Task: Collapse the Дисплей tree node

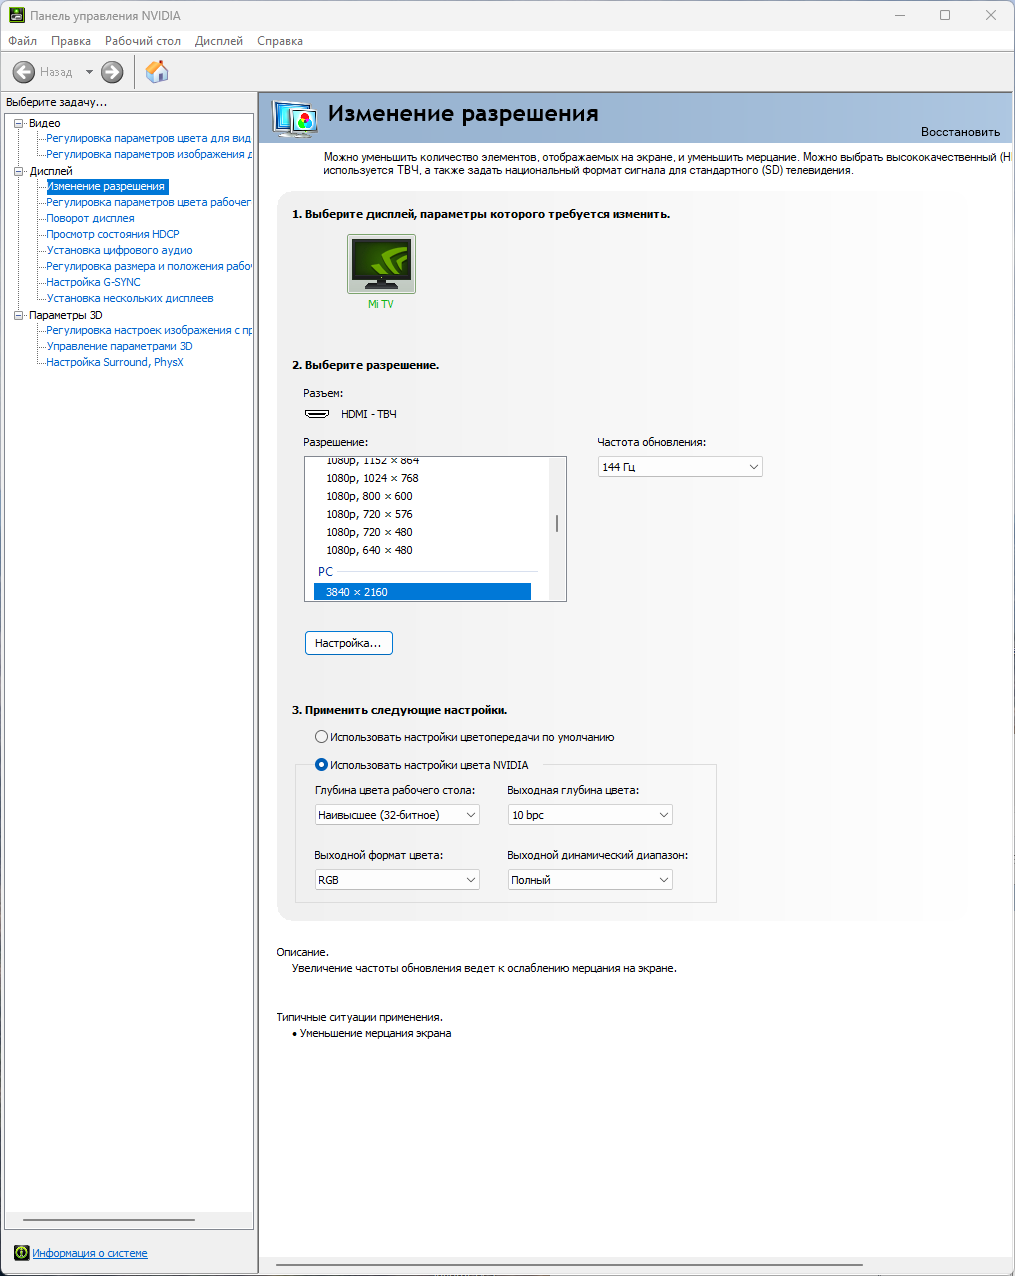Action: (19, 171)
